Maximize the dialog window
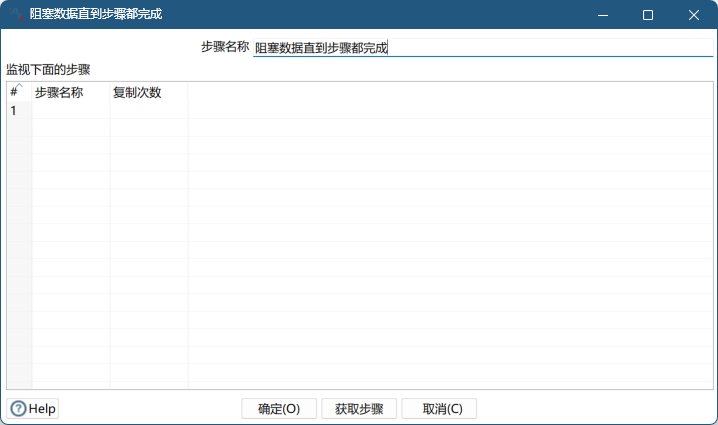Screen dimensions: 718x425 (x=648, y=15)
